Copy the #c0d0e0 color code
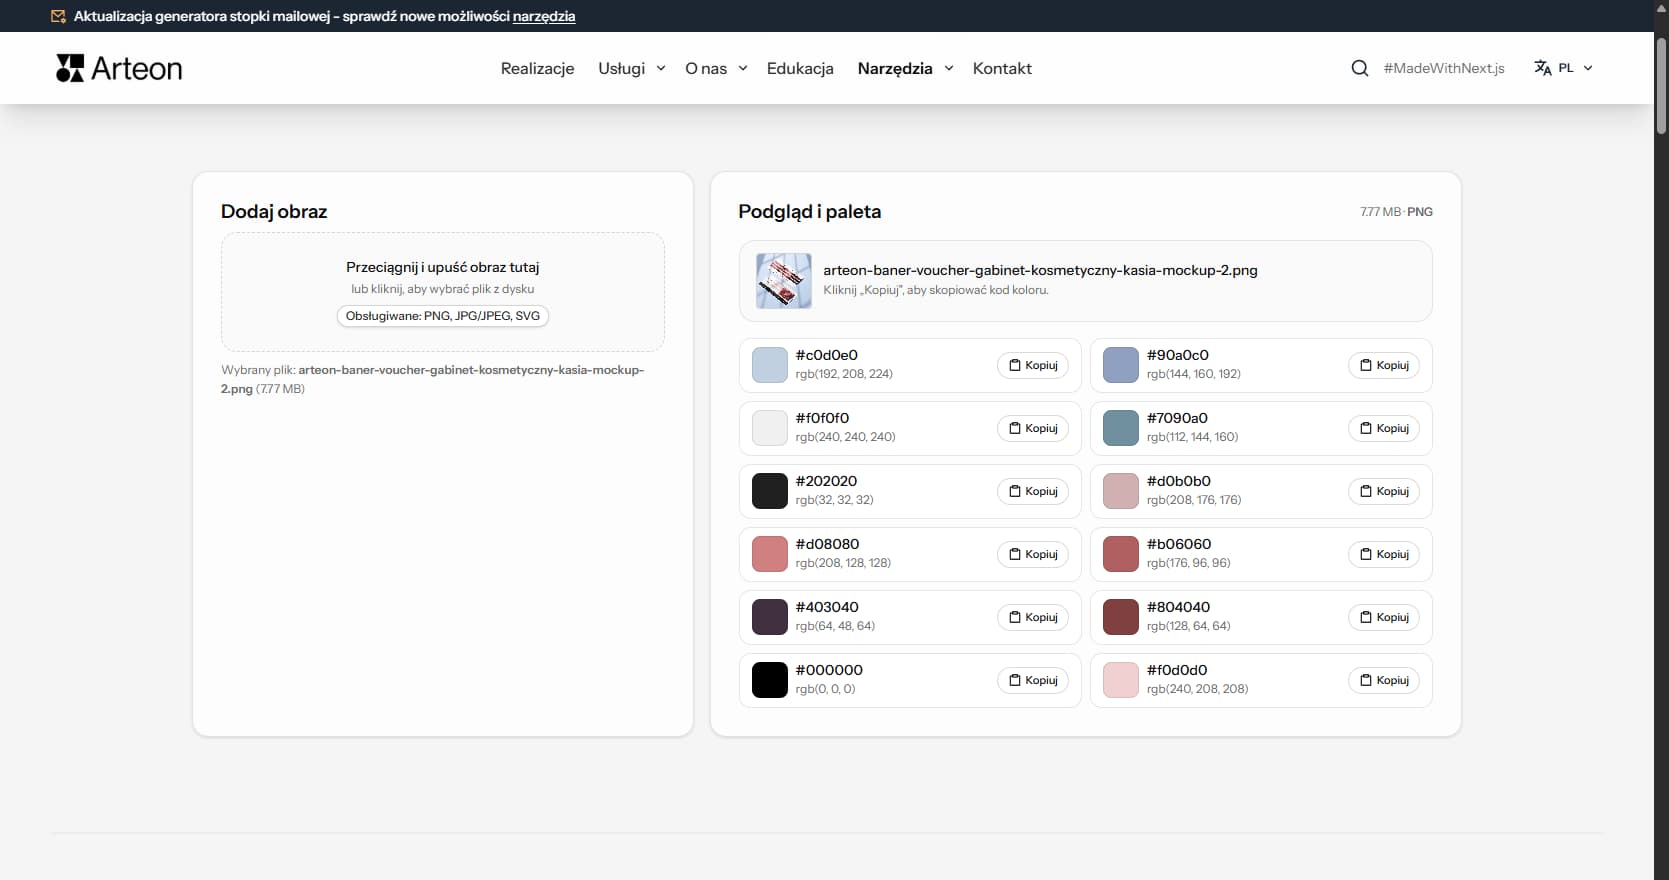 (1032, 365)
